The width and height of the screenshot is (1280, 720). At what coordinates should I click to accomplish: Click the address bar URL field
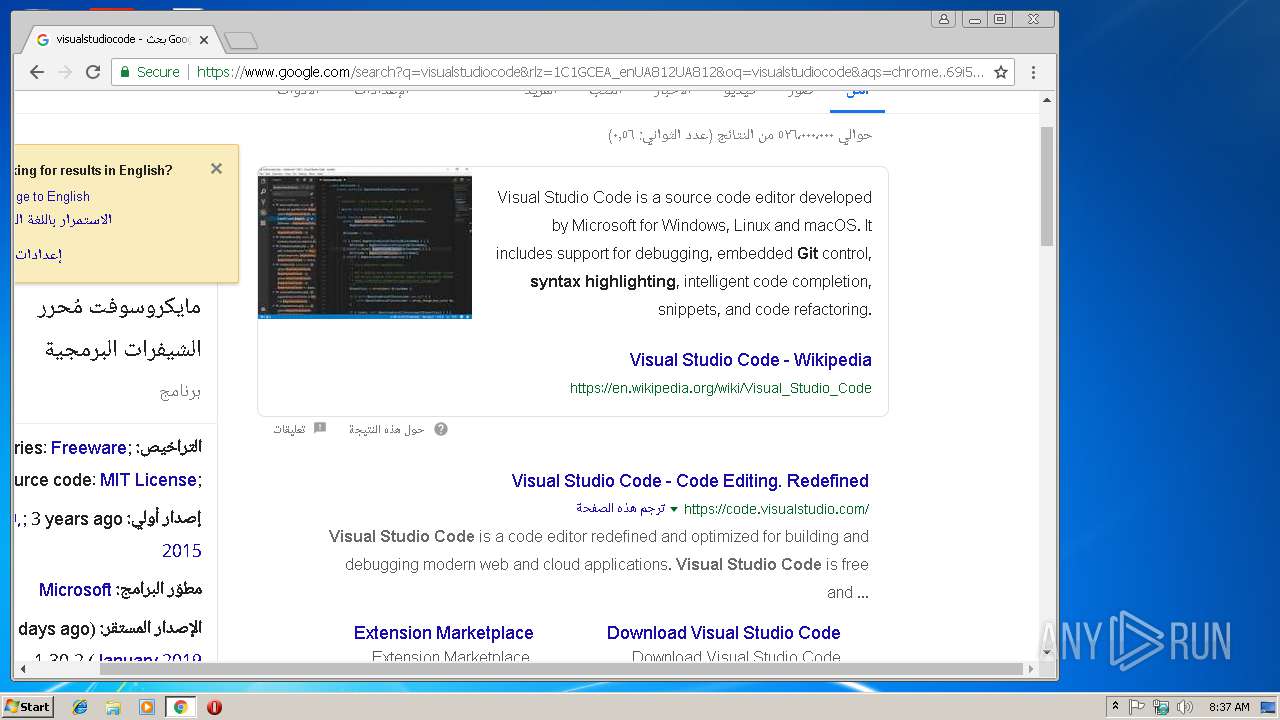(590, 72)
